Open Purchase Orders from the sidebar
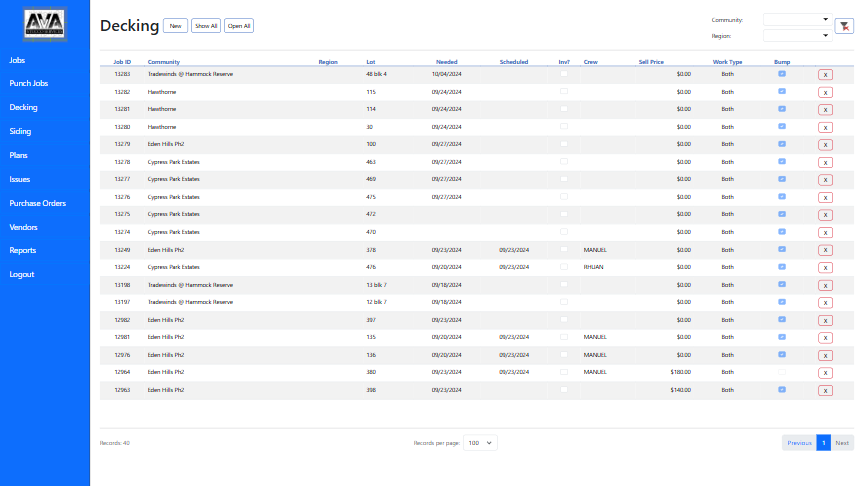864x486 pixels. tap(38, 203)
